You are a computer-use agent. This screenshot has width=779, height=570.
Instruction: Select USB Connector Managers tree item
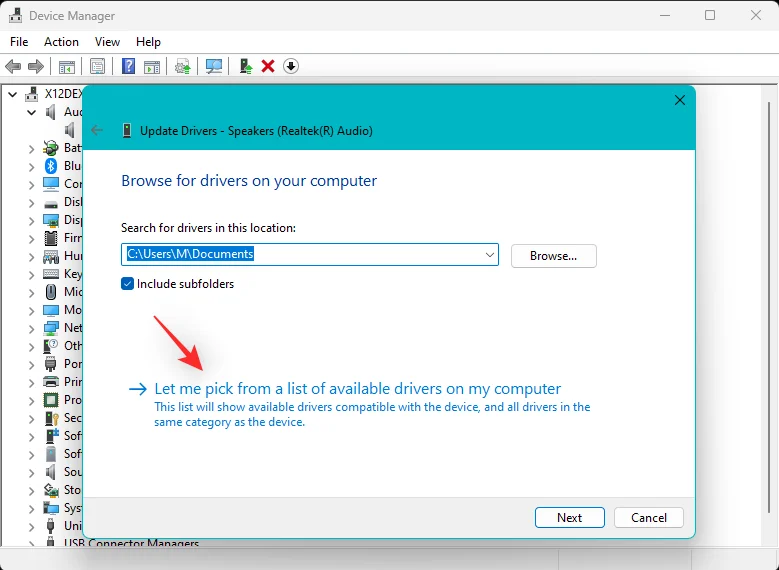pyautogui.click(x=131, y=543)
